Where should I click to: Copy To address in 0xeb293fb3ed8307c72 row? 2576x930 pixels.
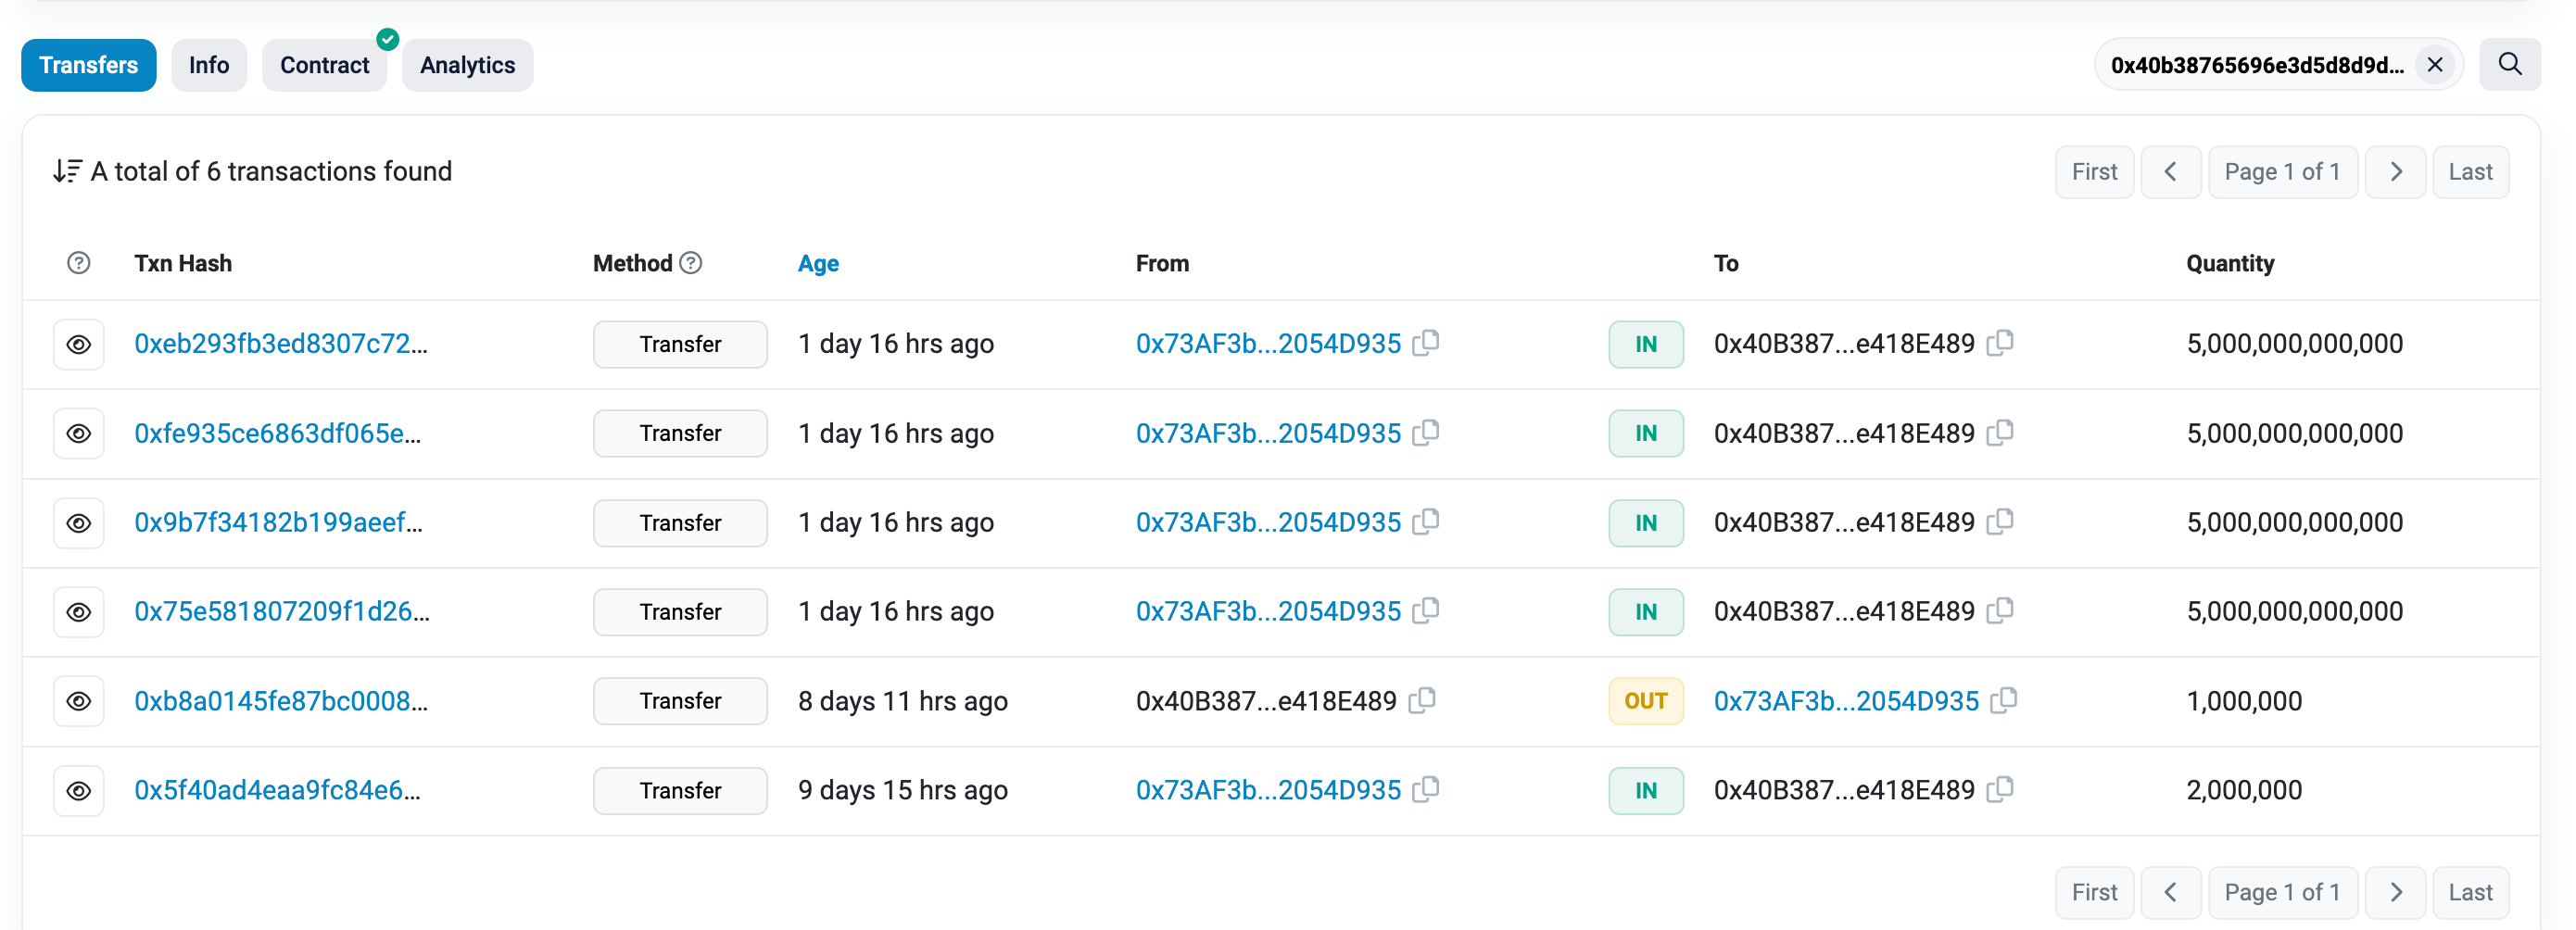pyautogui.click(x=2000, y=343)
